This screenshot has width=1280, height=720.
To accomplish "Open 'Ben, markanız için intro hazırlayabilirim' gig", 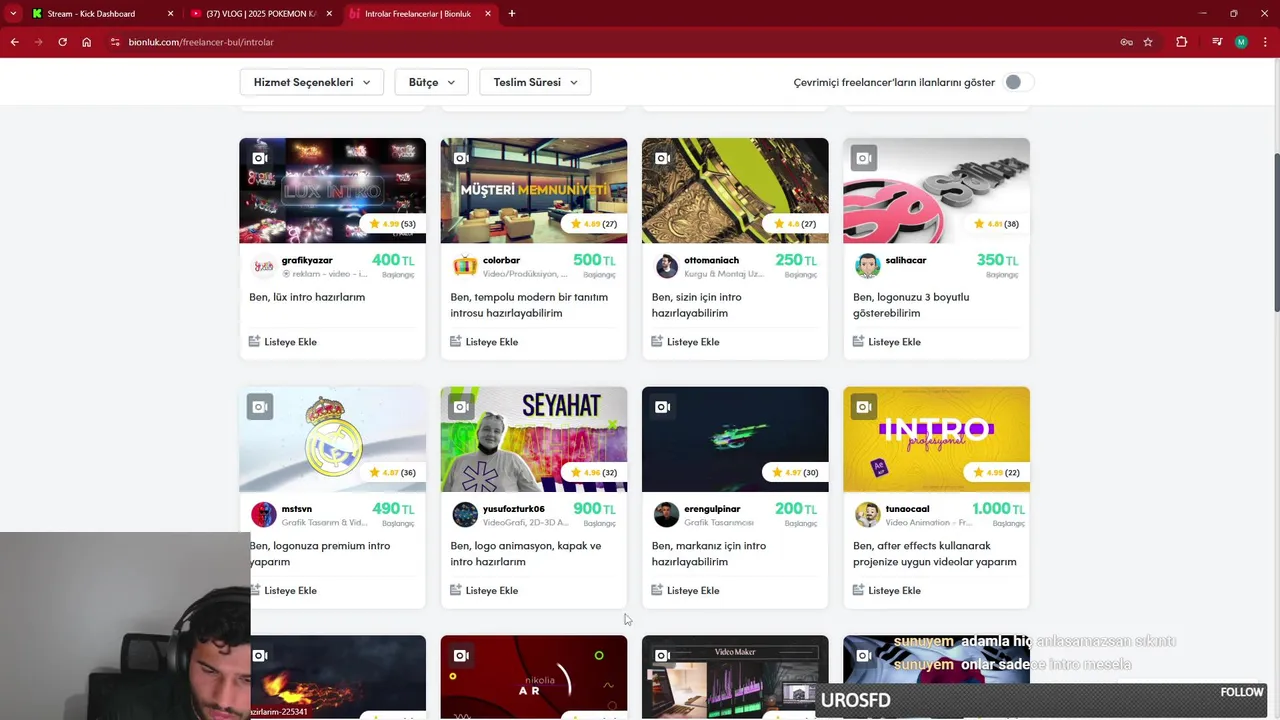I will (709, 554).
